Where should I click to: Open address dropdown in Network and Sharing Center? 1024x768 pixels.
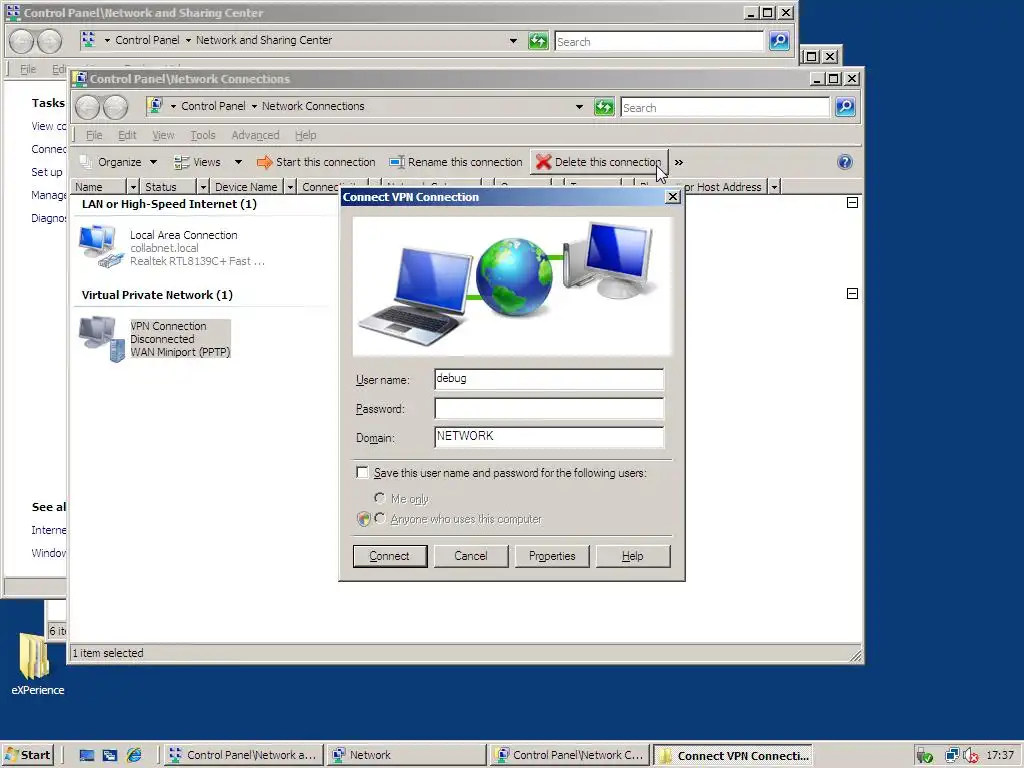(x=513, y=40)
